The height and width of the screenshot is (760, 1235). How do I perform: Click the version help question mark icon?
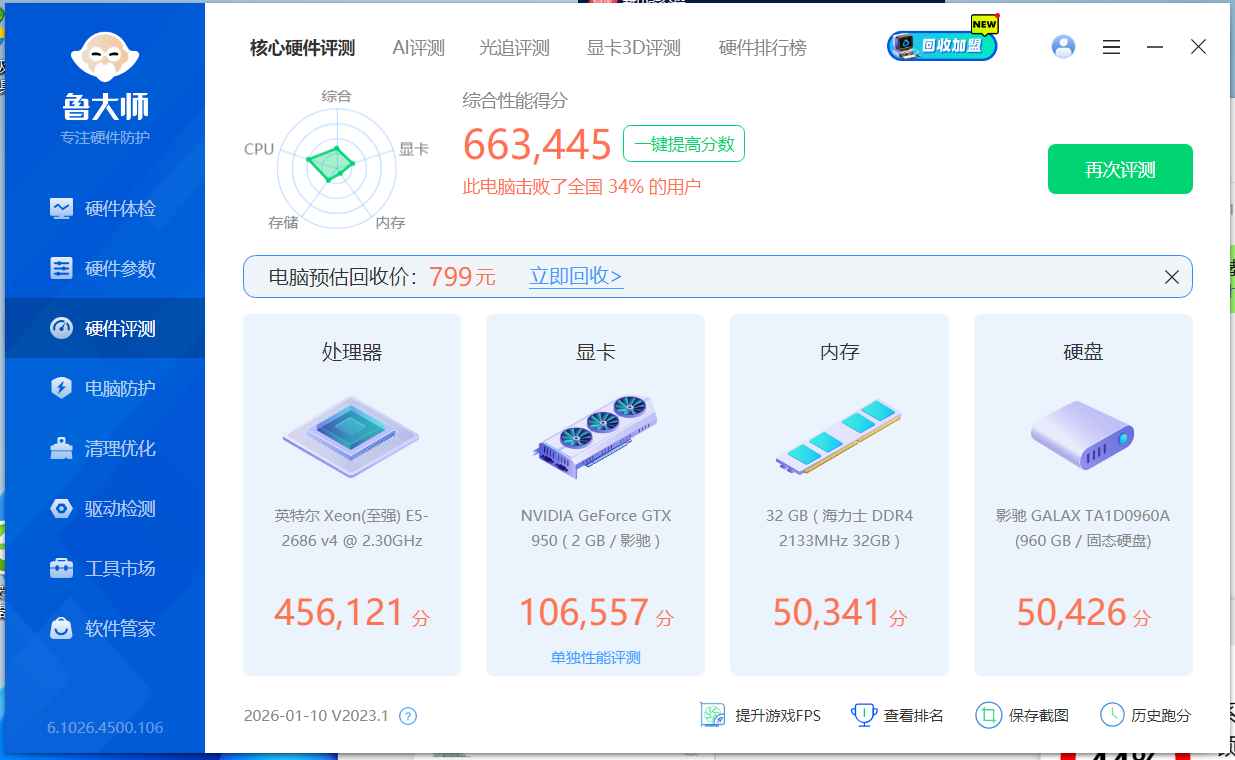point(408,716)
